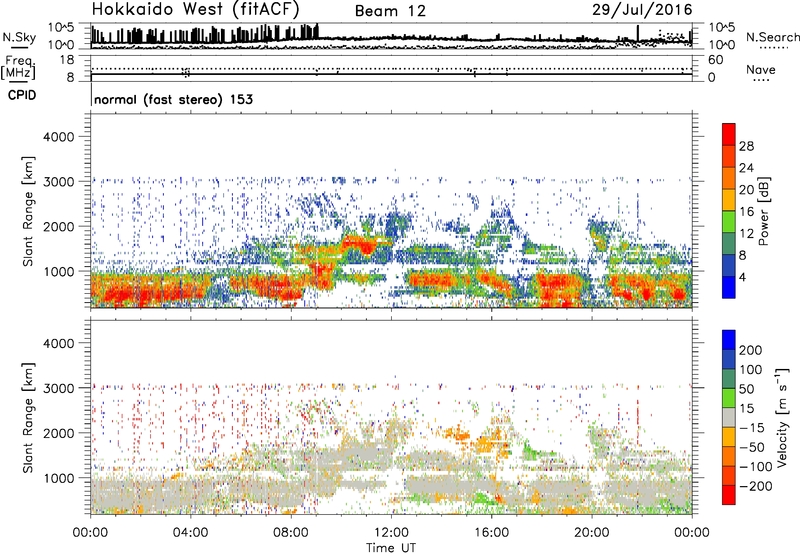This screenshot has height=554, width=800.
Task: Click '4000' tick on power panel
Action: (x=58, y=137)
